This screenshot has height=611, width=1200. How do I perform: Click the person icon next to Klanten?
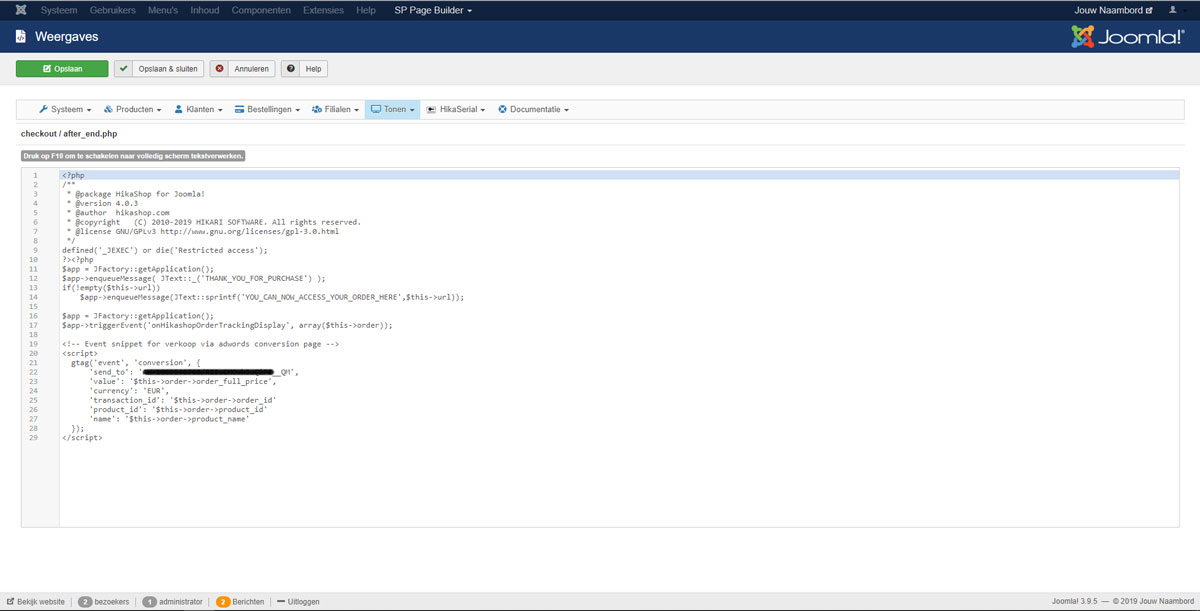click(178, 109)
